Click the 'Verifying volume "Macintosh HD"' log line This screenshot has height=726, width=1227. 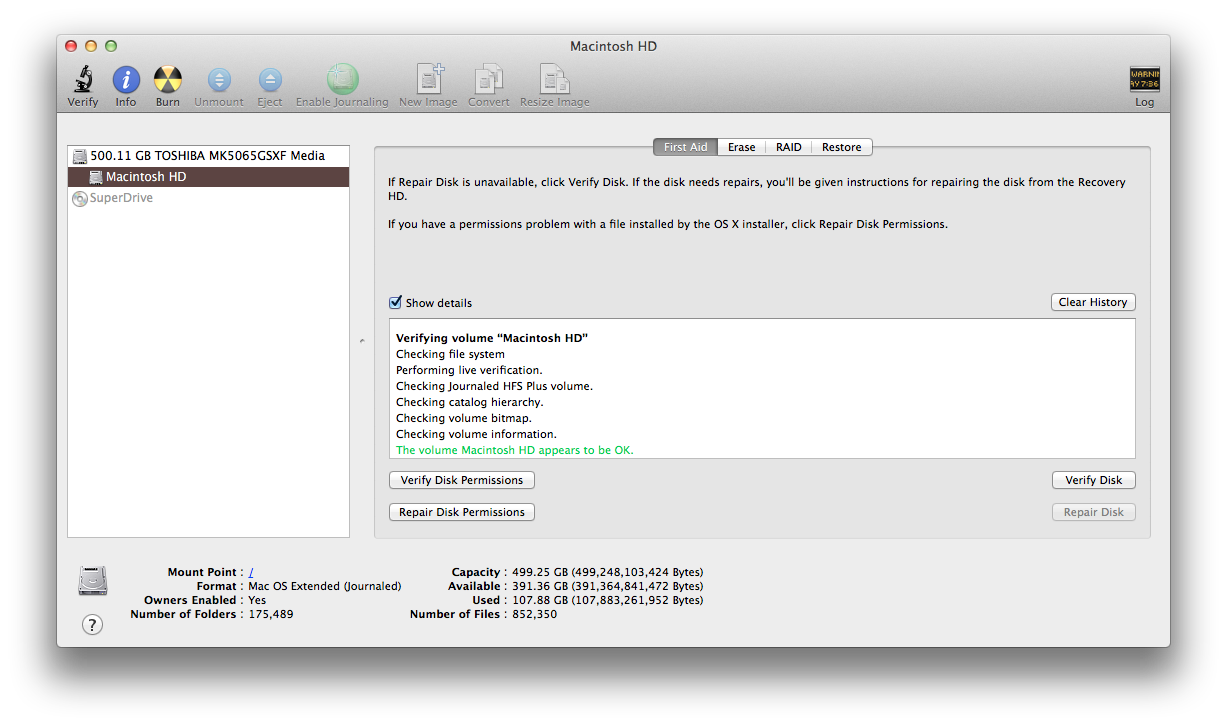[x=492, y=338]
